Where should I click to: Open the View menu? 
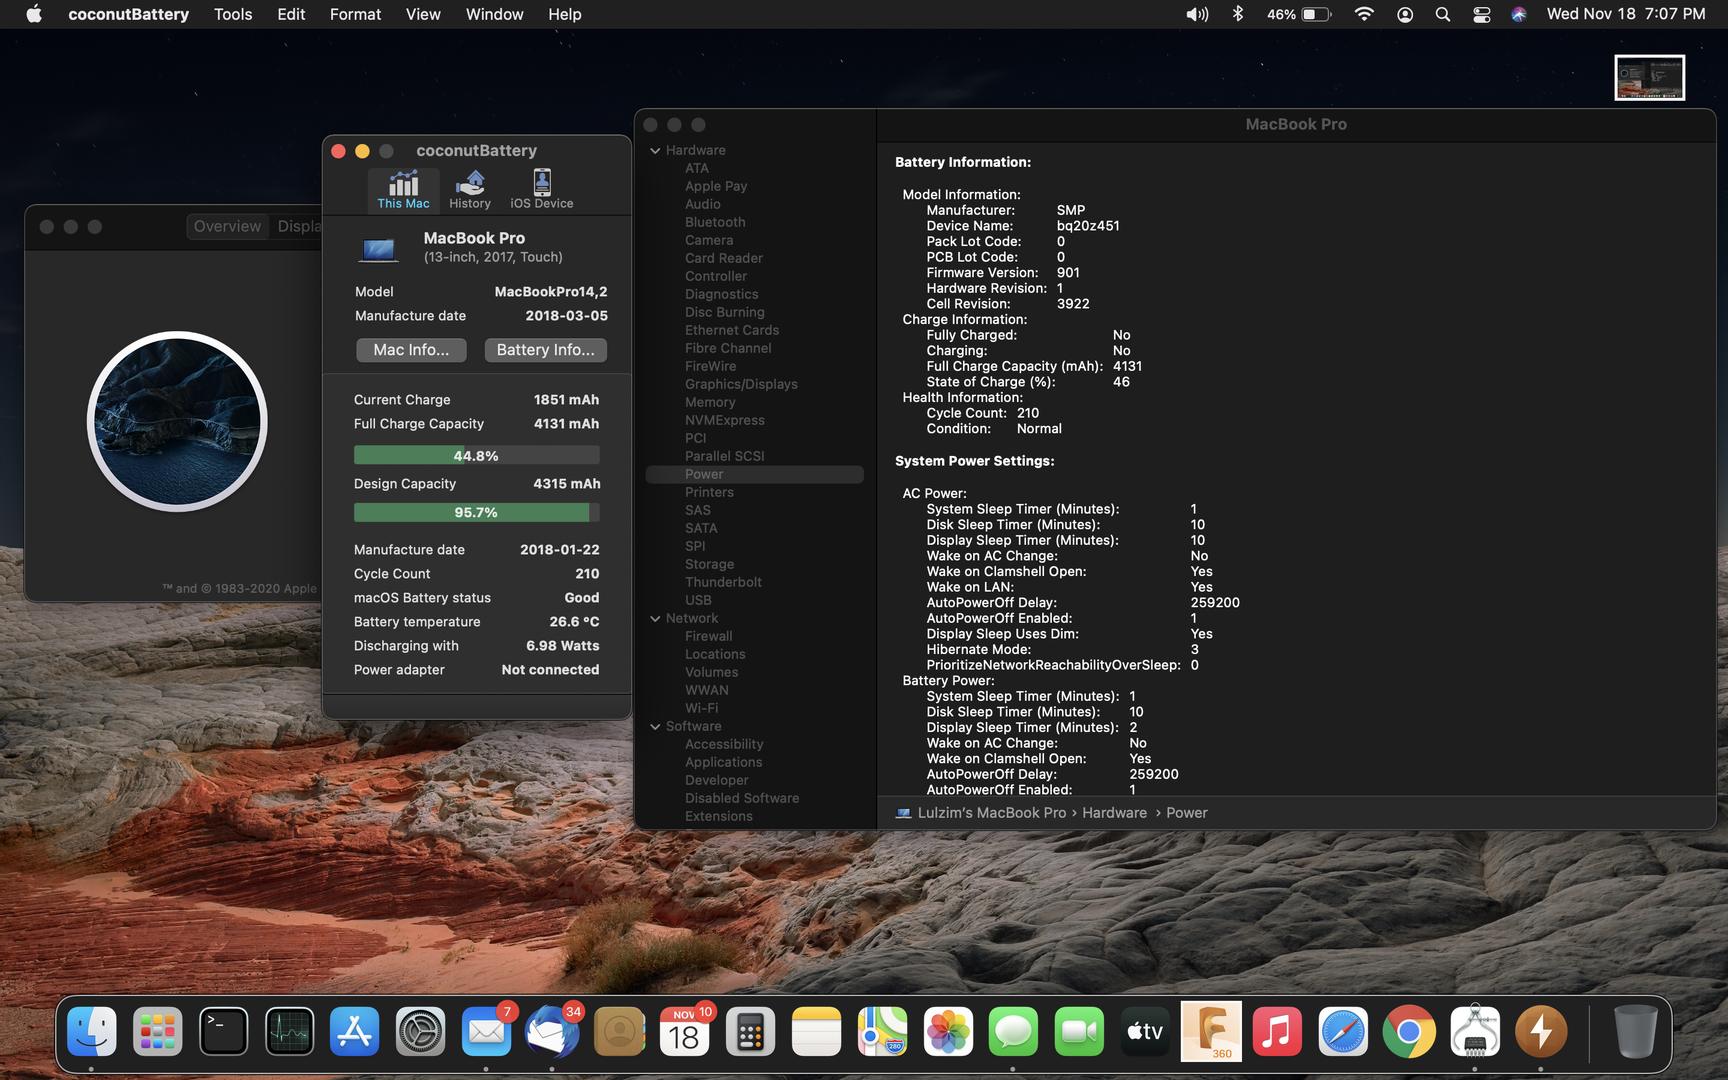pos(423,14)
